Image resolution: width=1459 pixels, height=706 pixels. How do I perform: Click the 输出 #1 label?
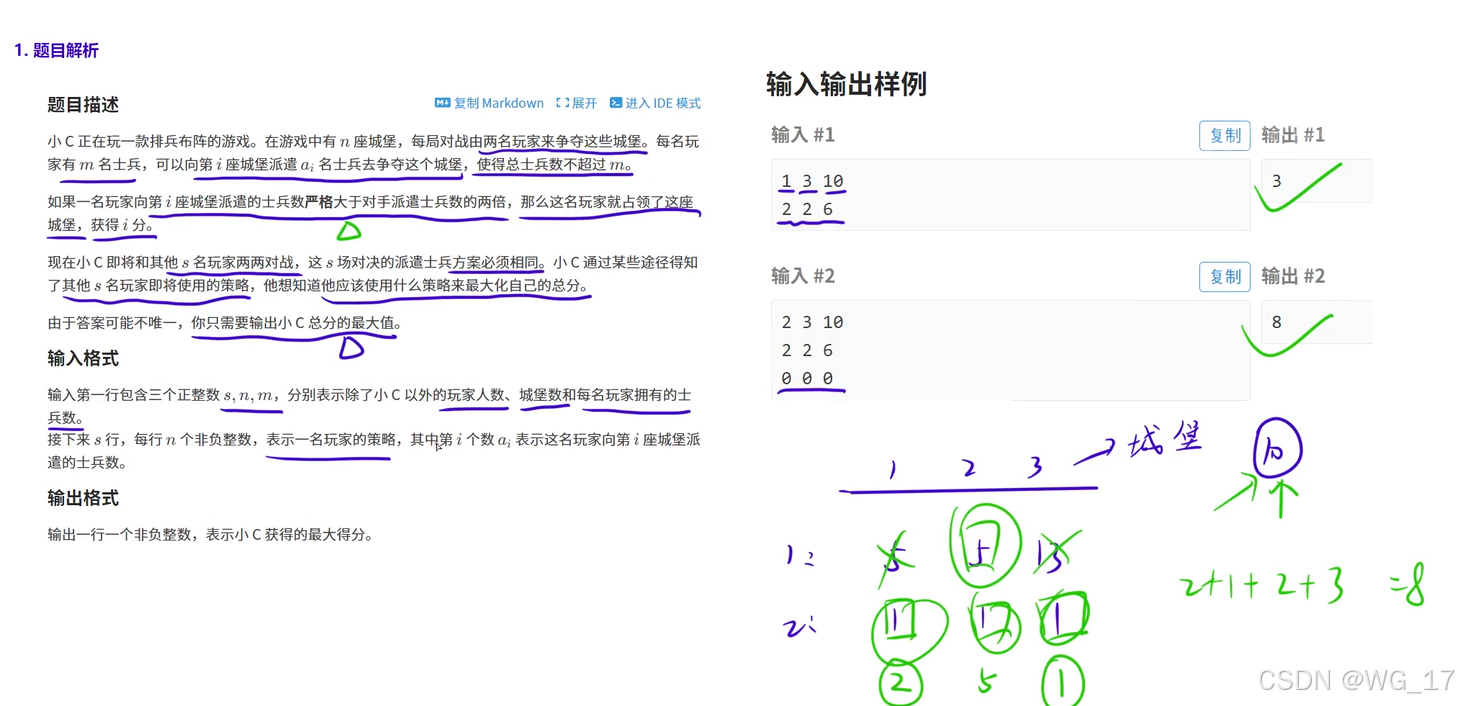1292,135
